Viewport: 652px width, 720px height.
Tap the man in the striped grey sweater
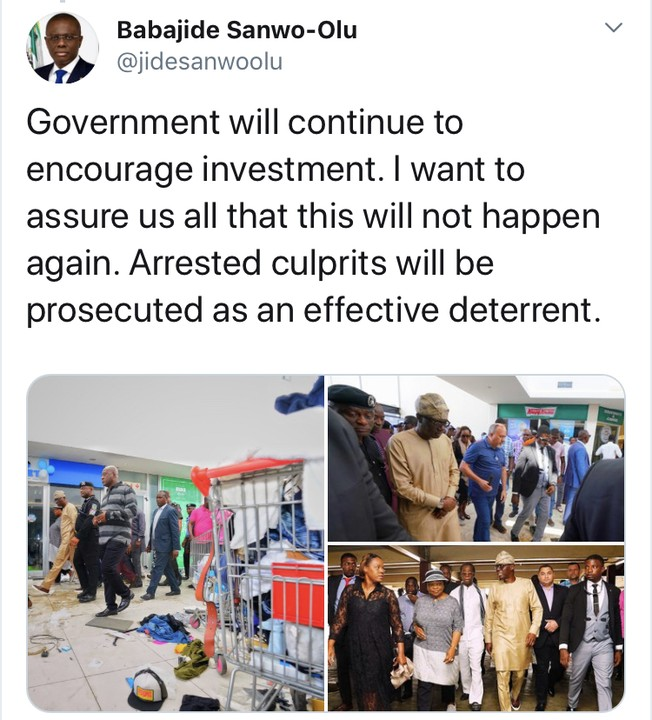point(115,540)
